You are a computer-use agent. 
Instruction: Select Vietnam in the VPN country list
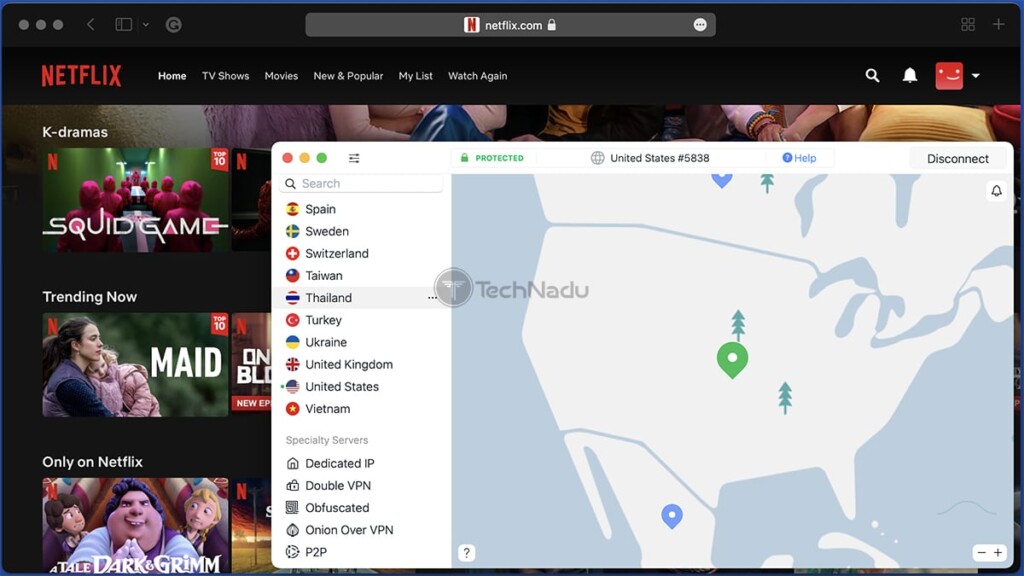coord(361,409)
